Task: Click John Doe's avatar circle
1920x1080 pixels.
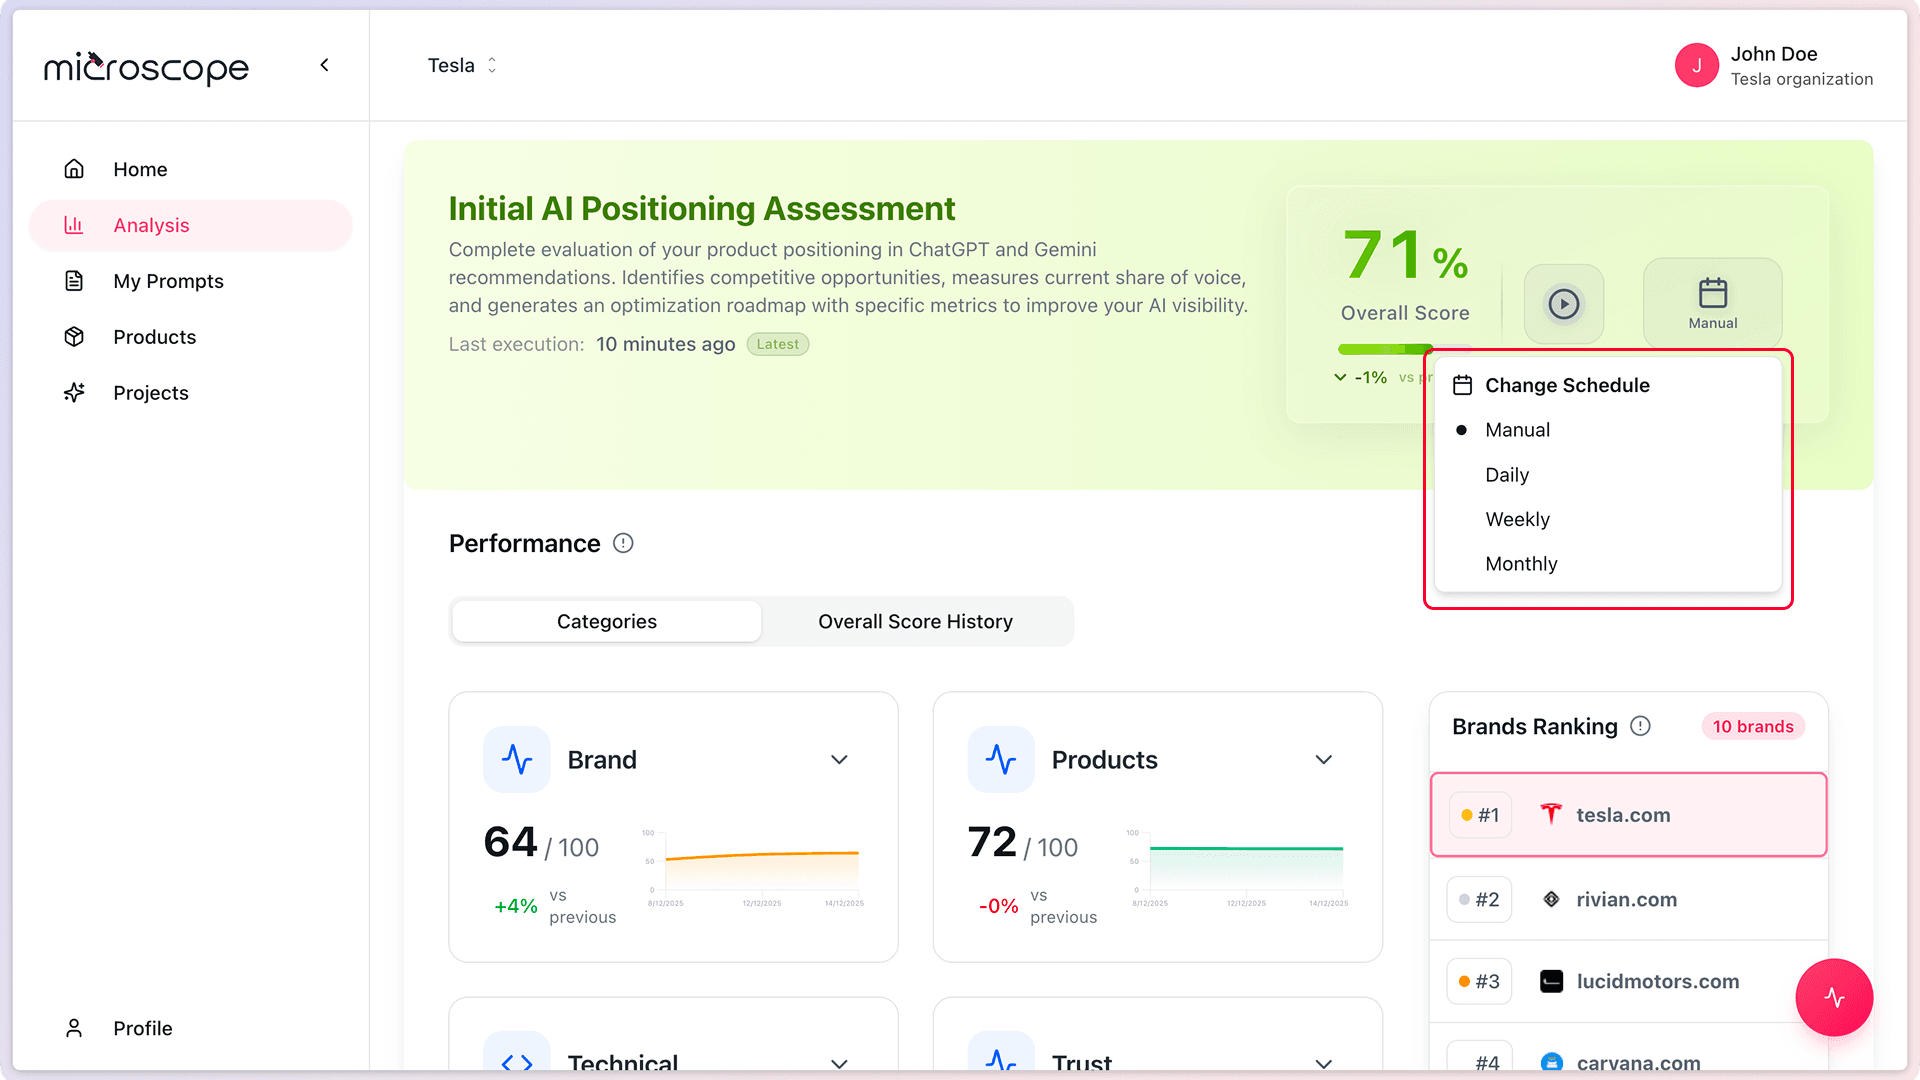Action: pos(1696,66)
